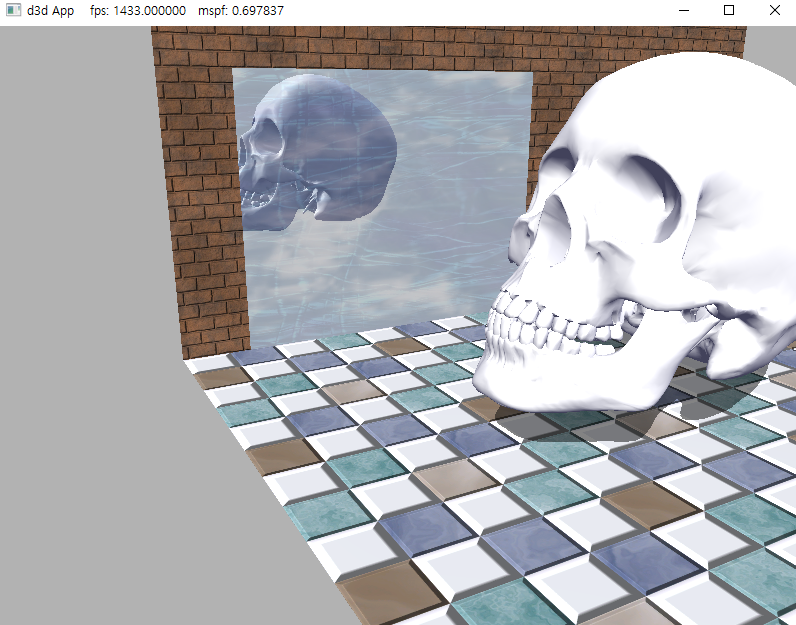
Task: Click the d3d App window icon
Action: [x=14, y=10]
